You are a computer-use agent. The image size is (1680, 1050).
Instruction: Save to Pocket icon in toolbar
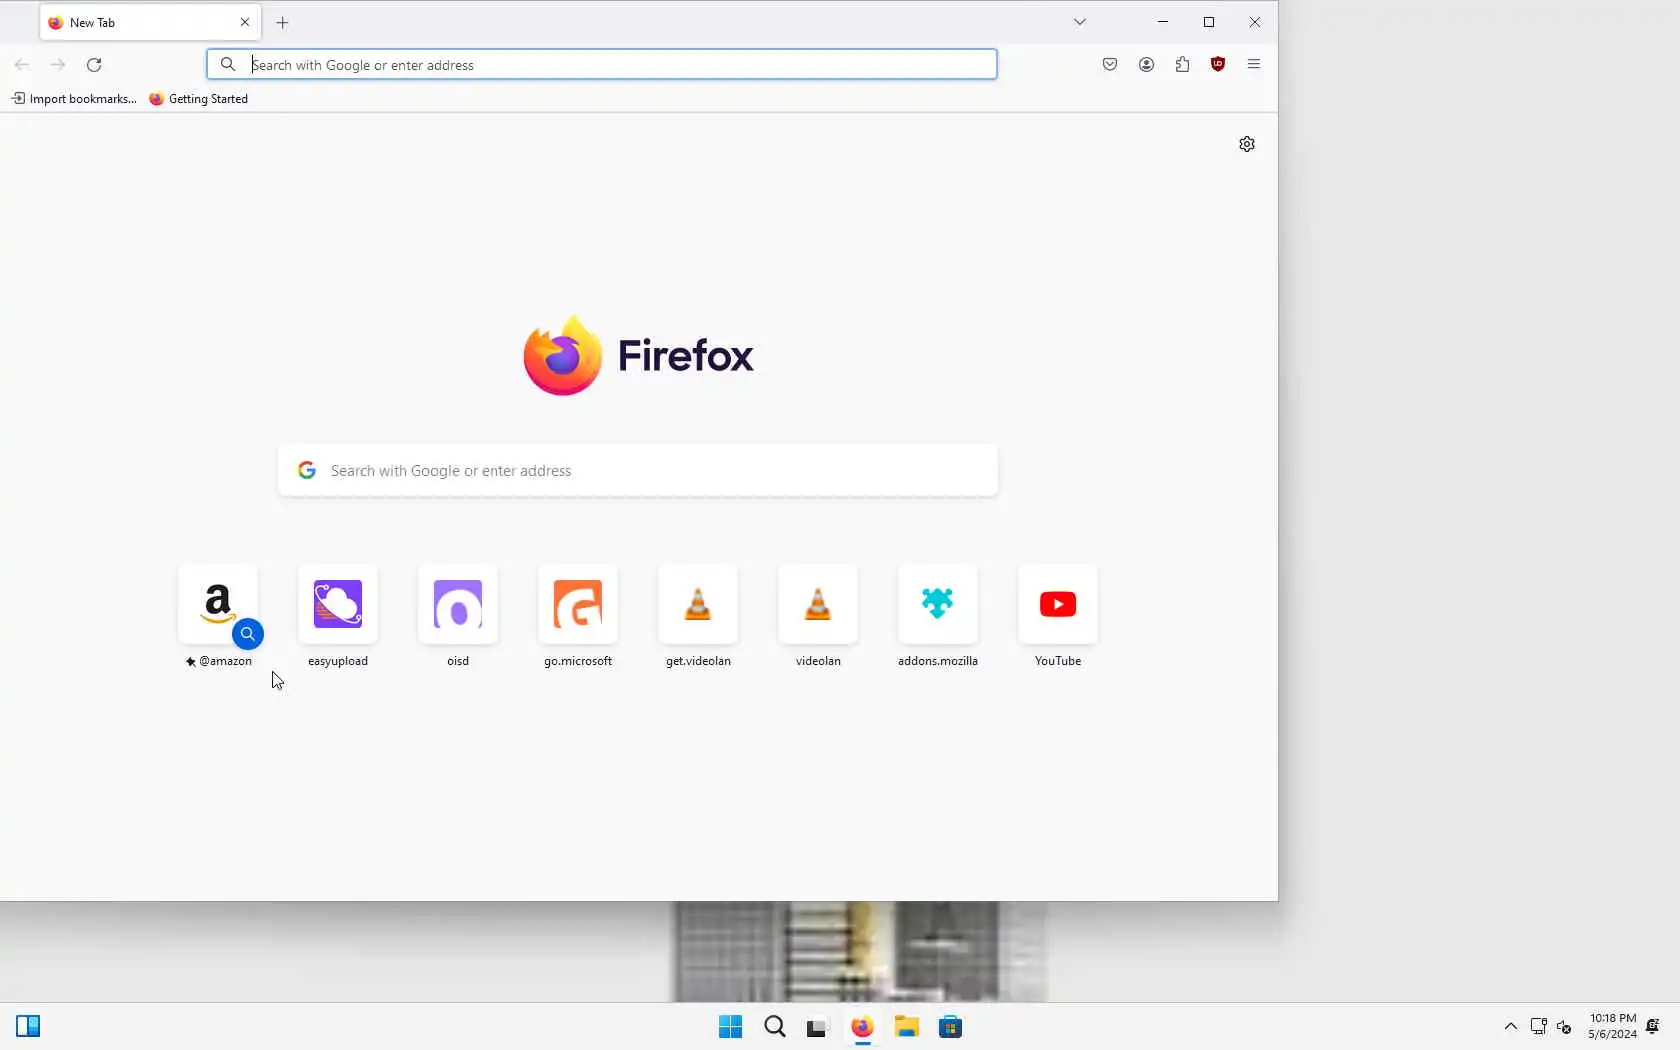point(1110,65)
